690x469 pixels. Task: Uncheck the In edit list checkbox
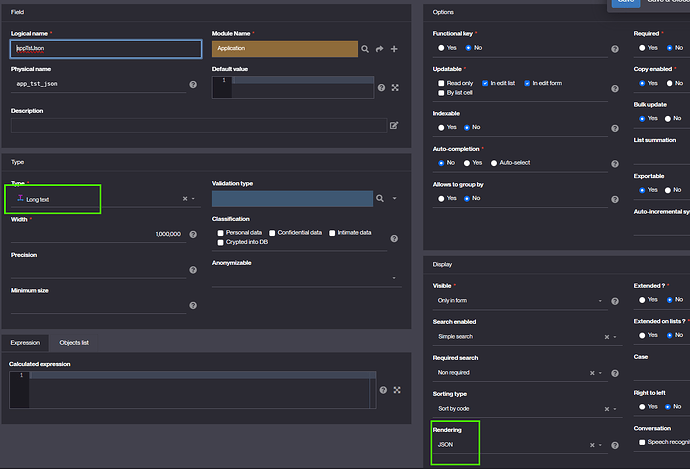pyautogui.click(x=485, y=82)
